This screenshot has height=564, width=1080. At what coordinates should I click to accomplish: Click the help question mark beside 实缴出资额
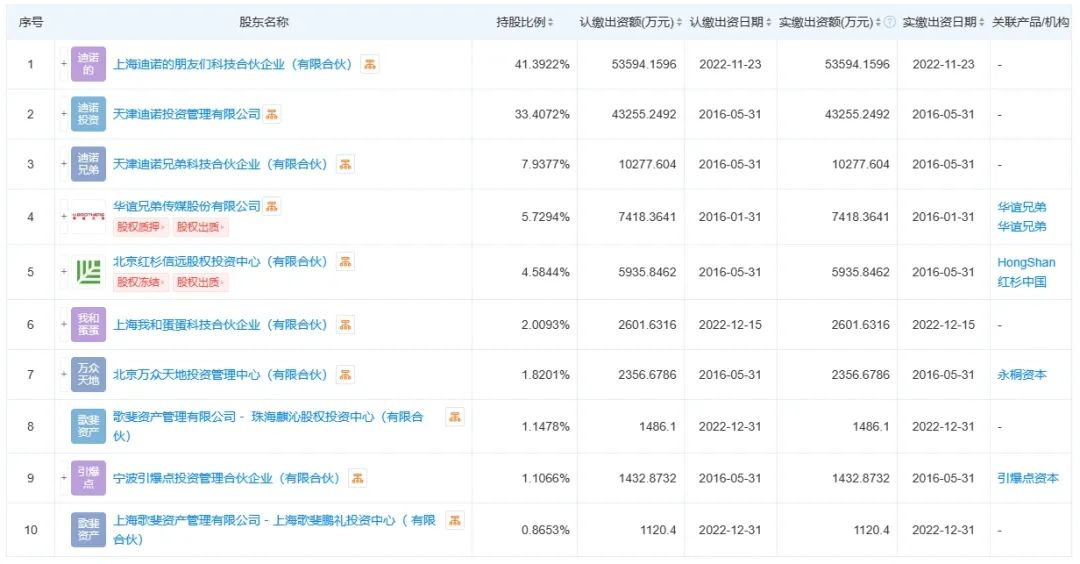[889, 22]
